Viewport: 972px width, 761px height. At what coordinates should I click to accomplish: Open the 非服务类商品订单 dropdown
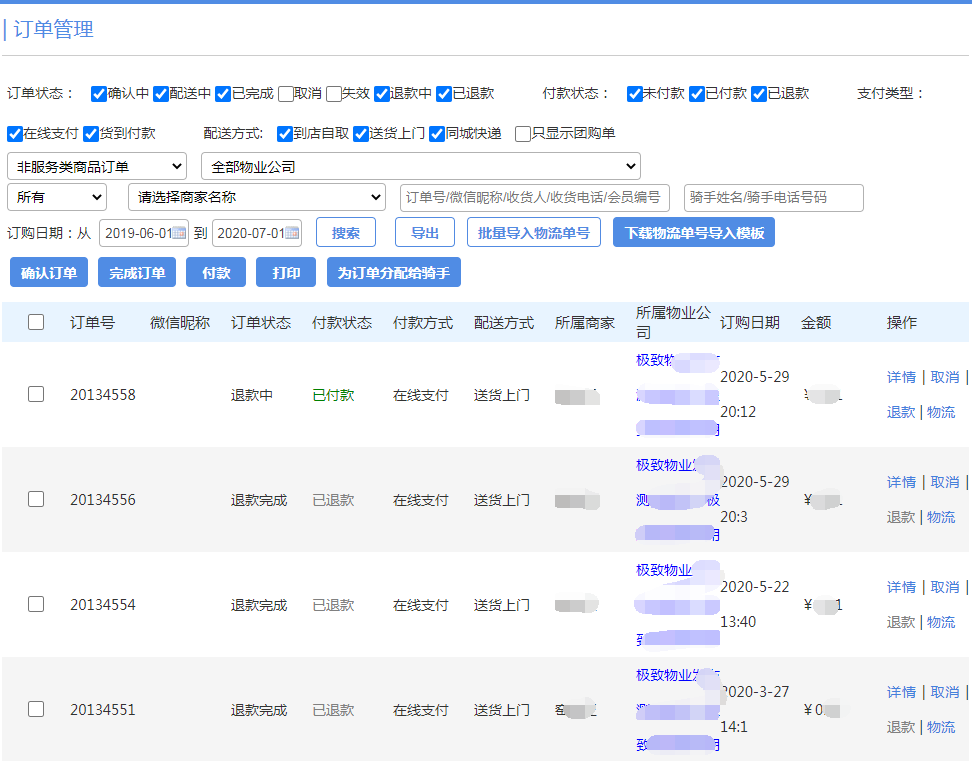97,167
